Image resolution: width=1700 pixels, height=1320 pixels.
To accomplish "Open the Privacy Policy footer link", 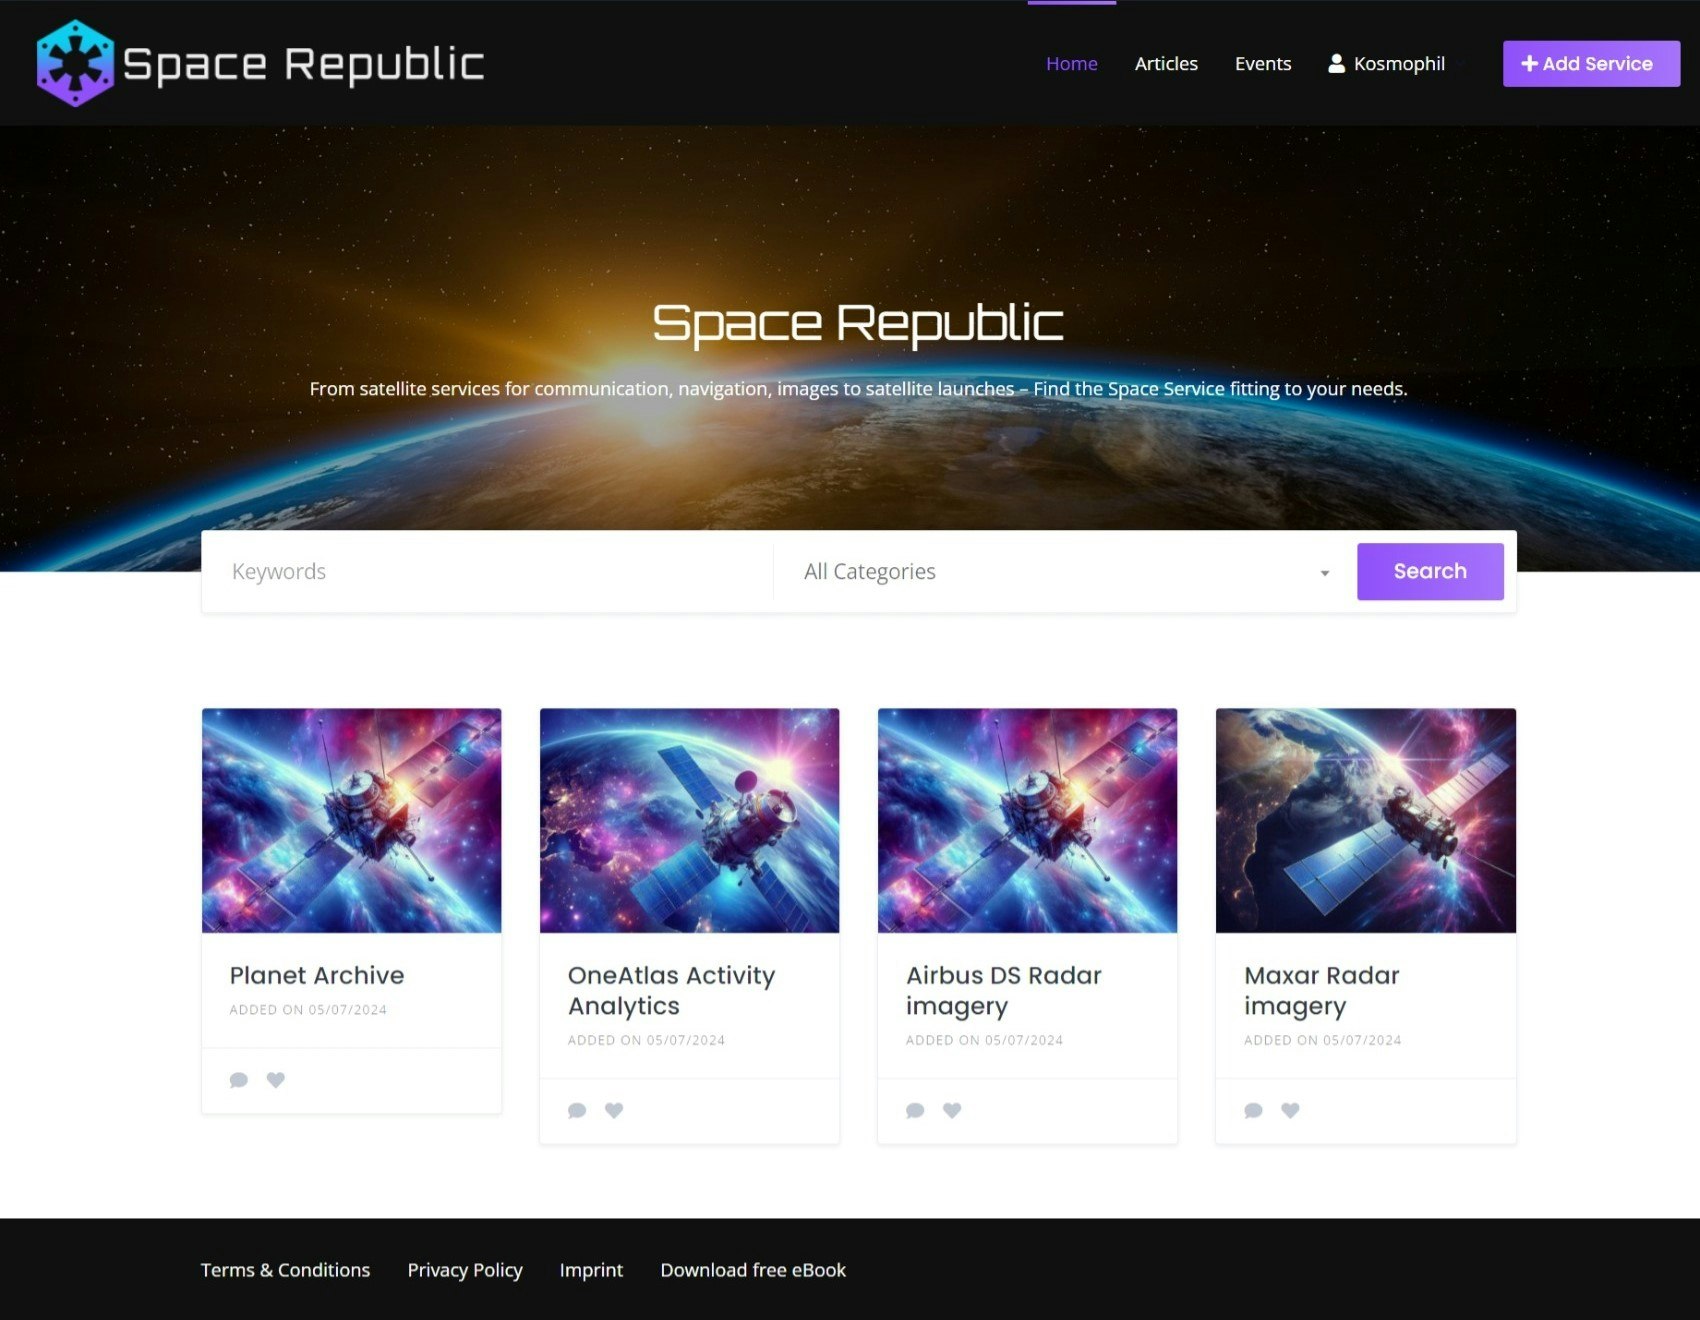I will pos(465,1270).
